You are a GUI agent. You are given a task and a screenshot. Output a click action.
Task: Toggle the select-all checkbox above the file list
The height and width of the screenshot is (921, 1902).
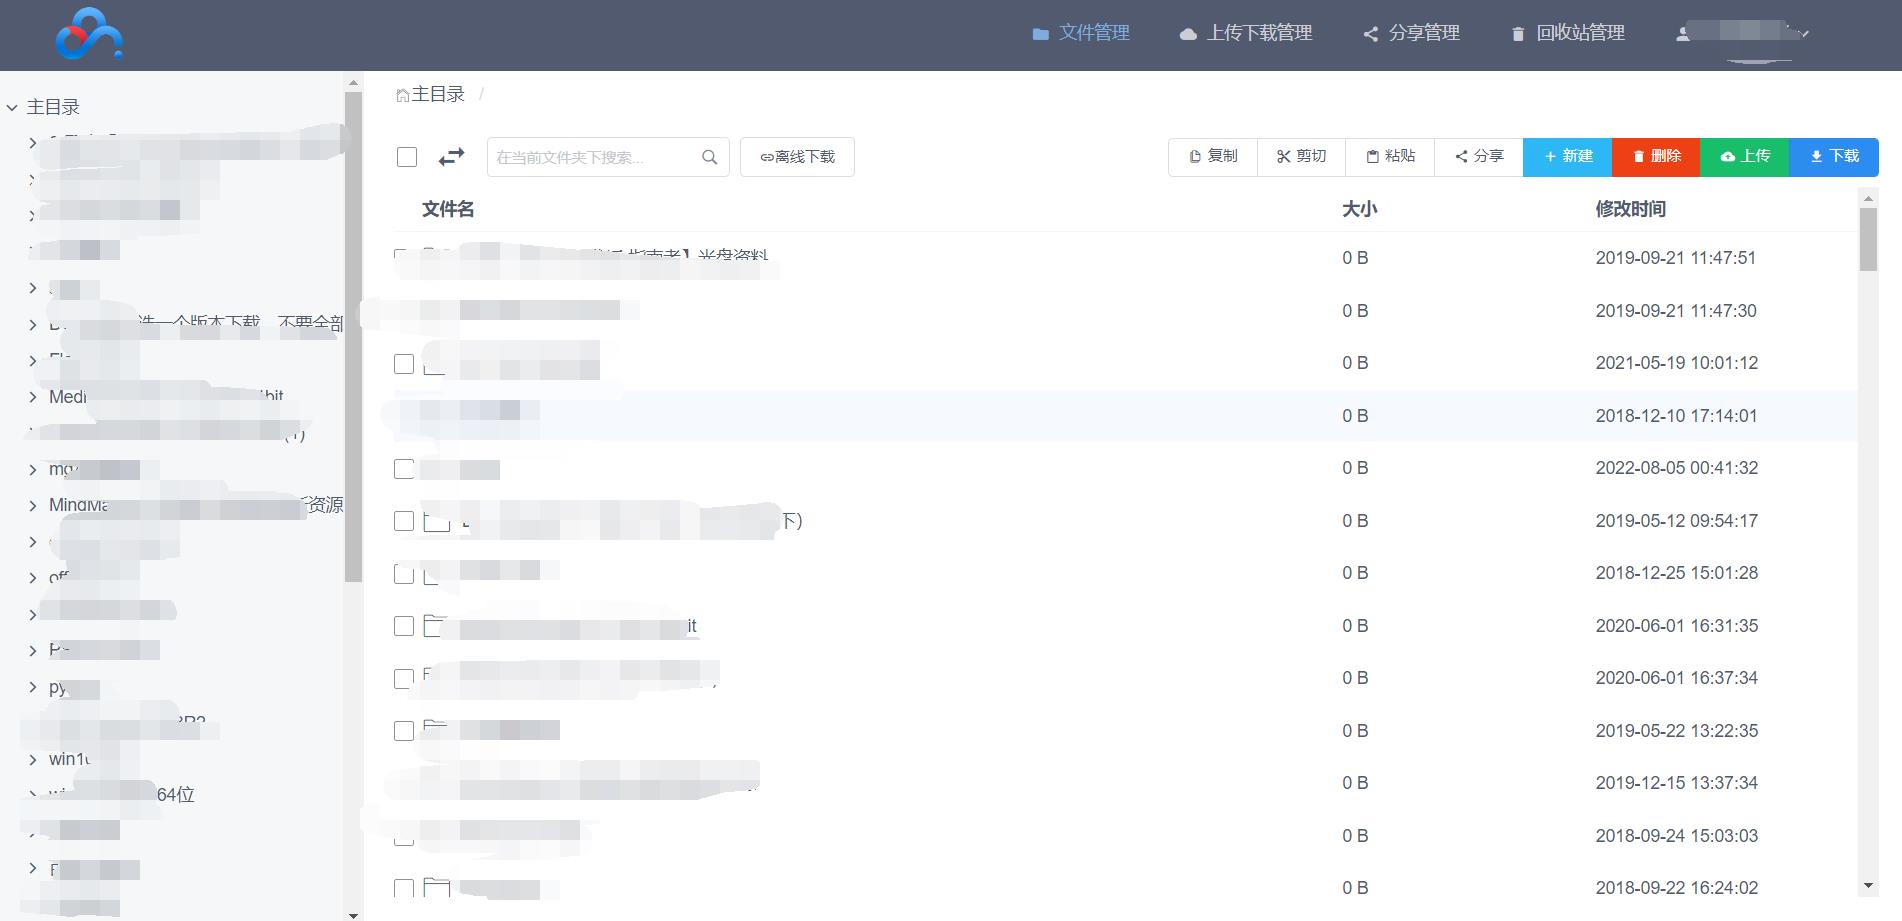pyautogui.click(x=407, y=156)
